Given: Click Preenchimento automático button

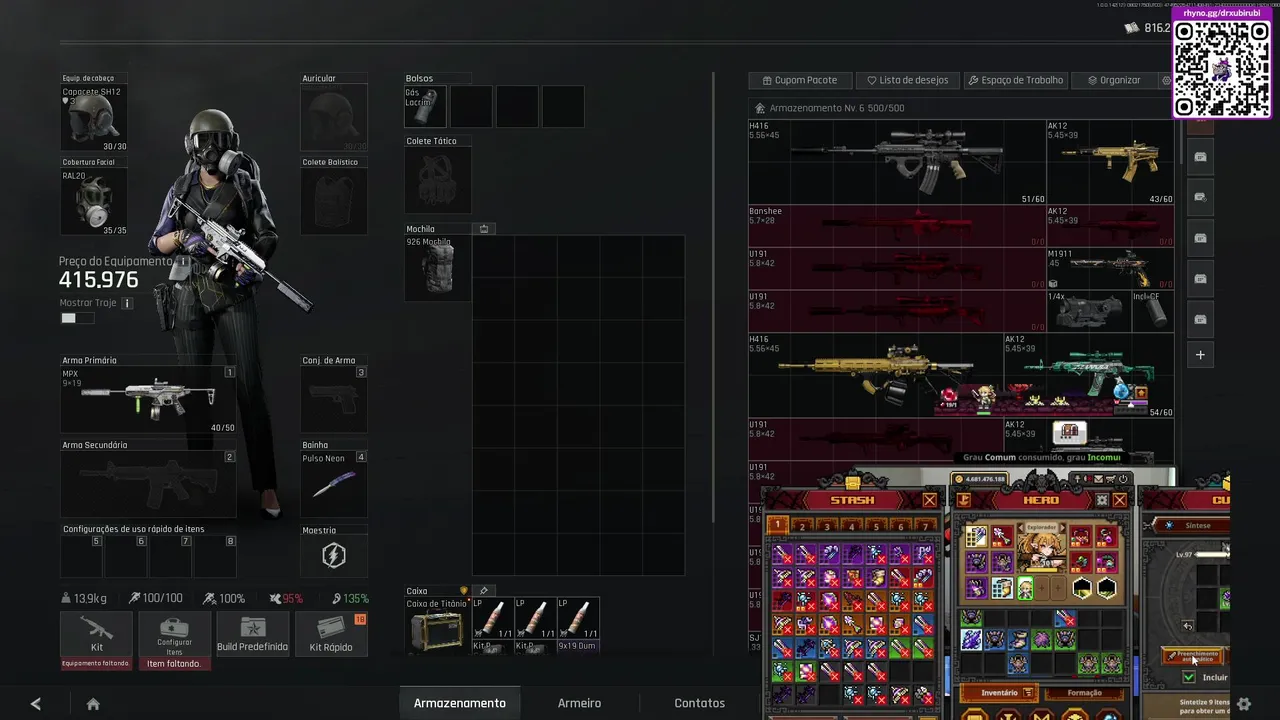Looking at the screenshot, I should [1193, 656].
